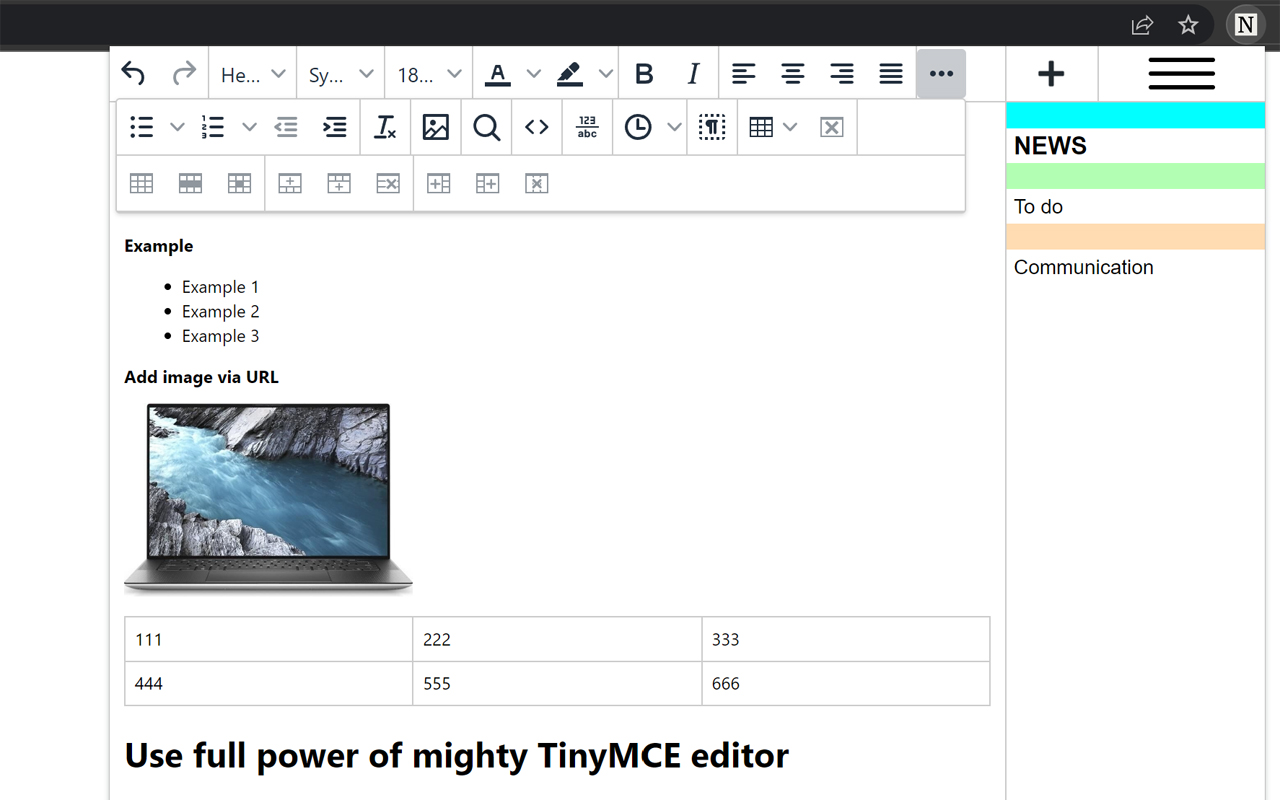This screenshot has height=800, width=1280.
Task: Undo the last edit
Action: [133, 74]
